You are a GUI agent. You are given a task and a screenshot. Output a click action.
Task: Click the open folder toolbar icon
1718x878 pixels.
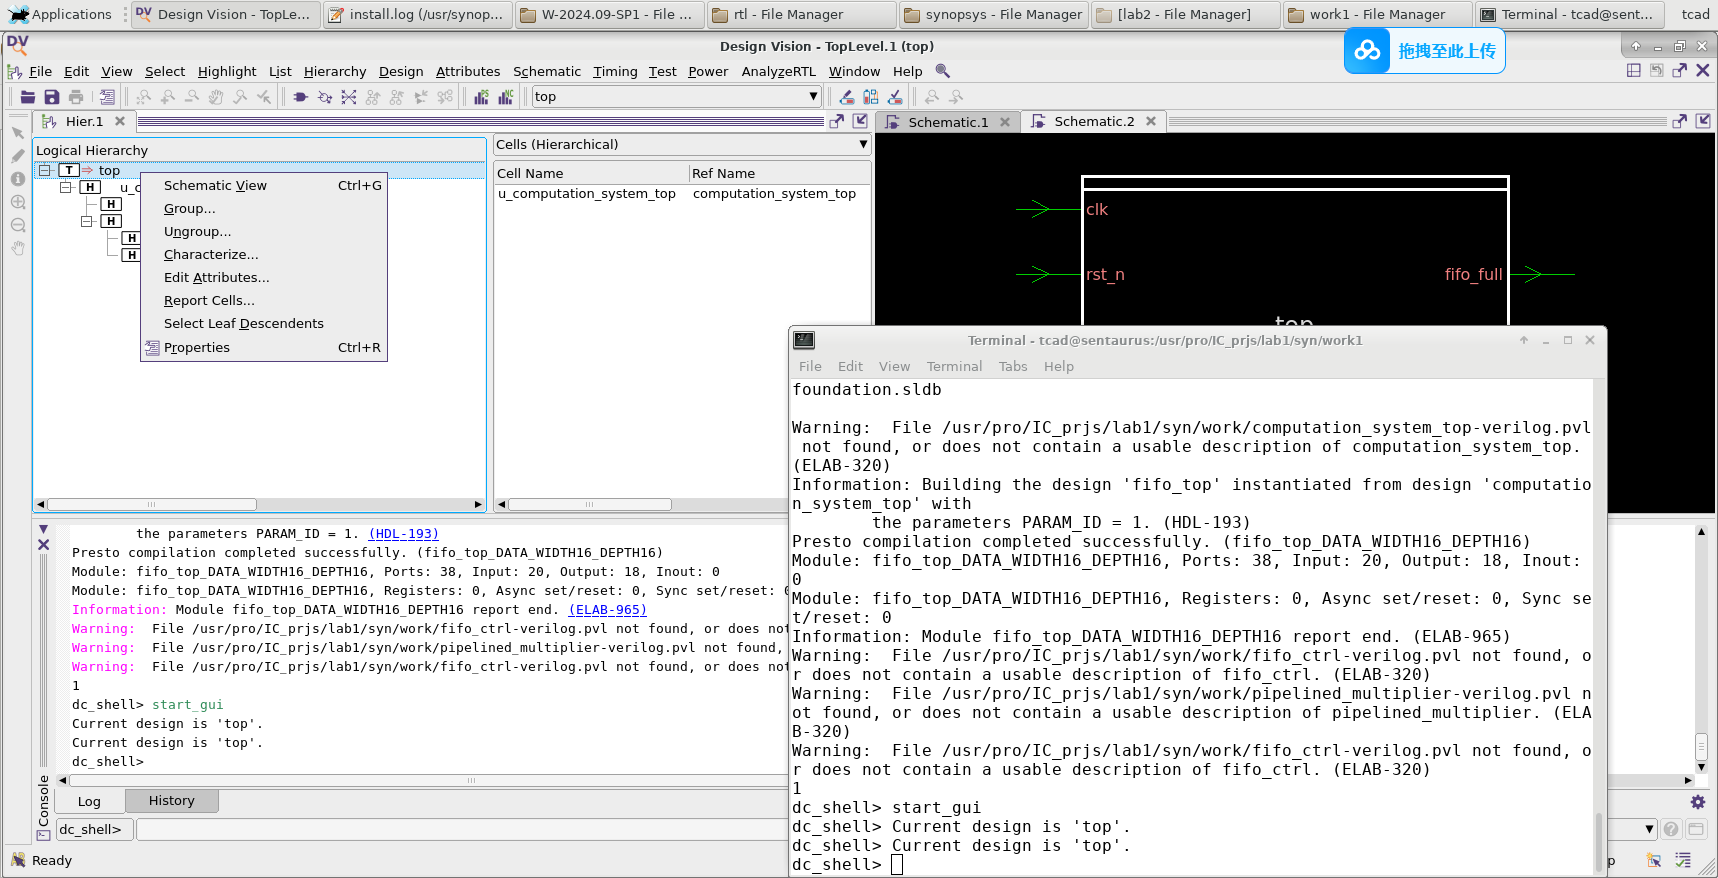click(x=28, y=97)
